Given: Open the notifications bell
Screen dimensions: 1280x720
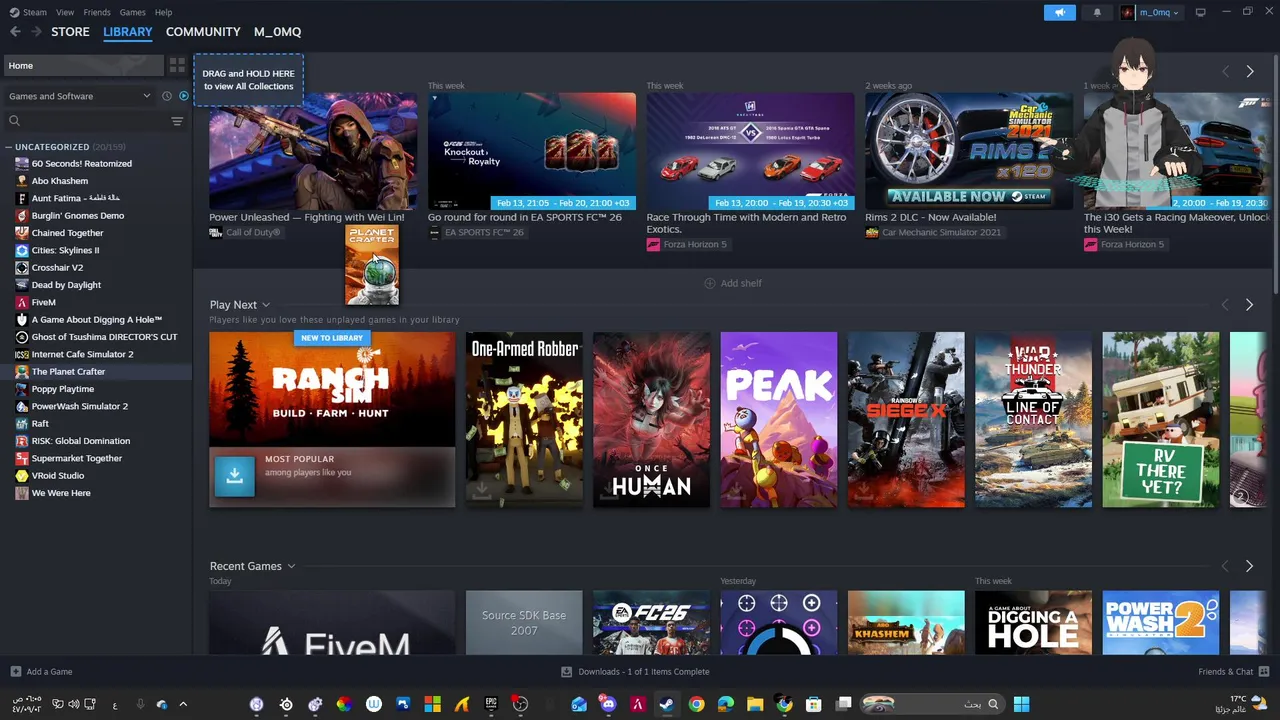Looking at the screenshot, I should pyautogui.click(x=1097, y=12).
